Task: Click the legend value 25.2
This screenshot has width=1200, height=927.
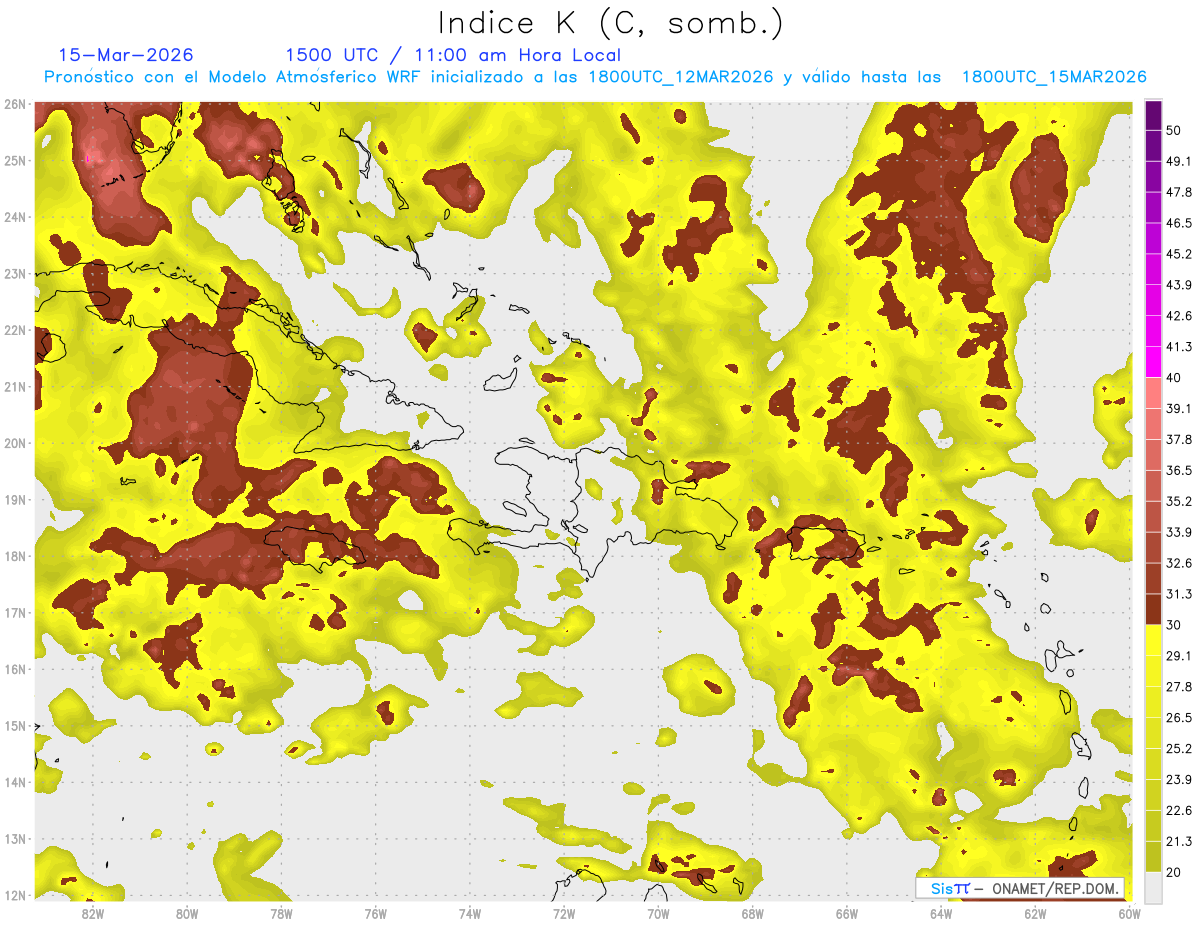Action: pyautogui.click(x=1178, y=749)
